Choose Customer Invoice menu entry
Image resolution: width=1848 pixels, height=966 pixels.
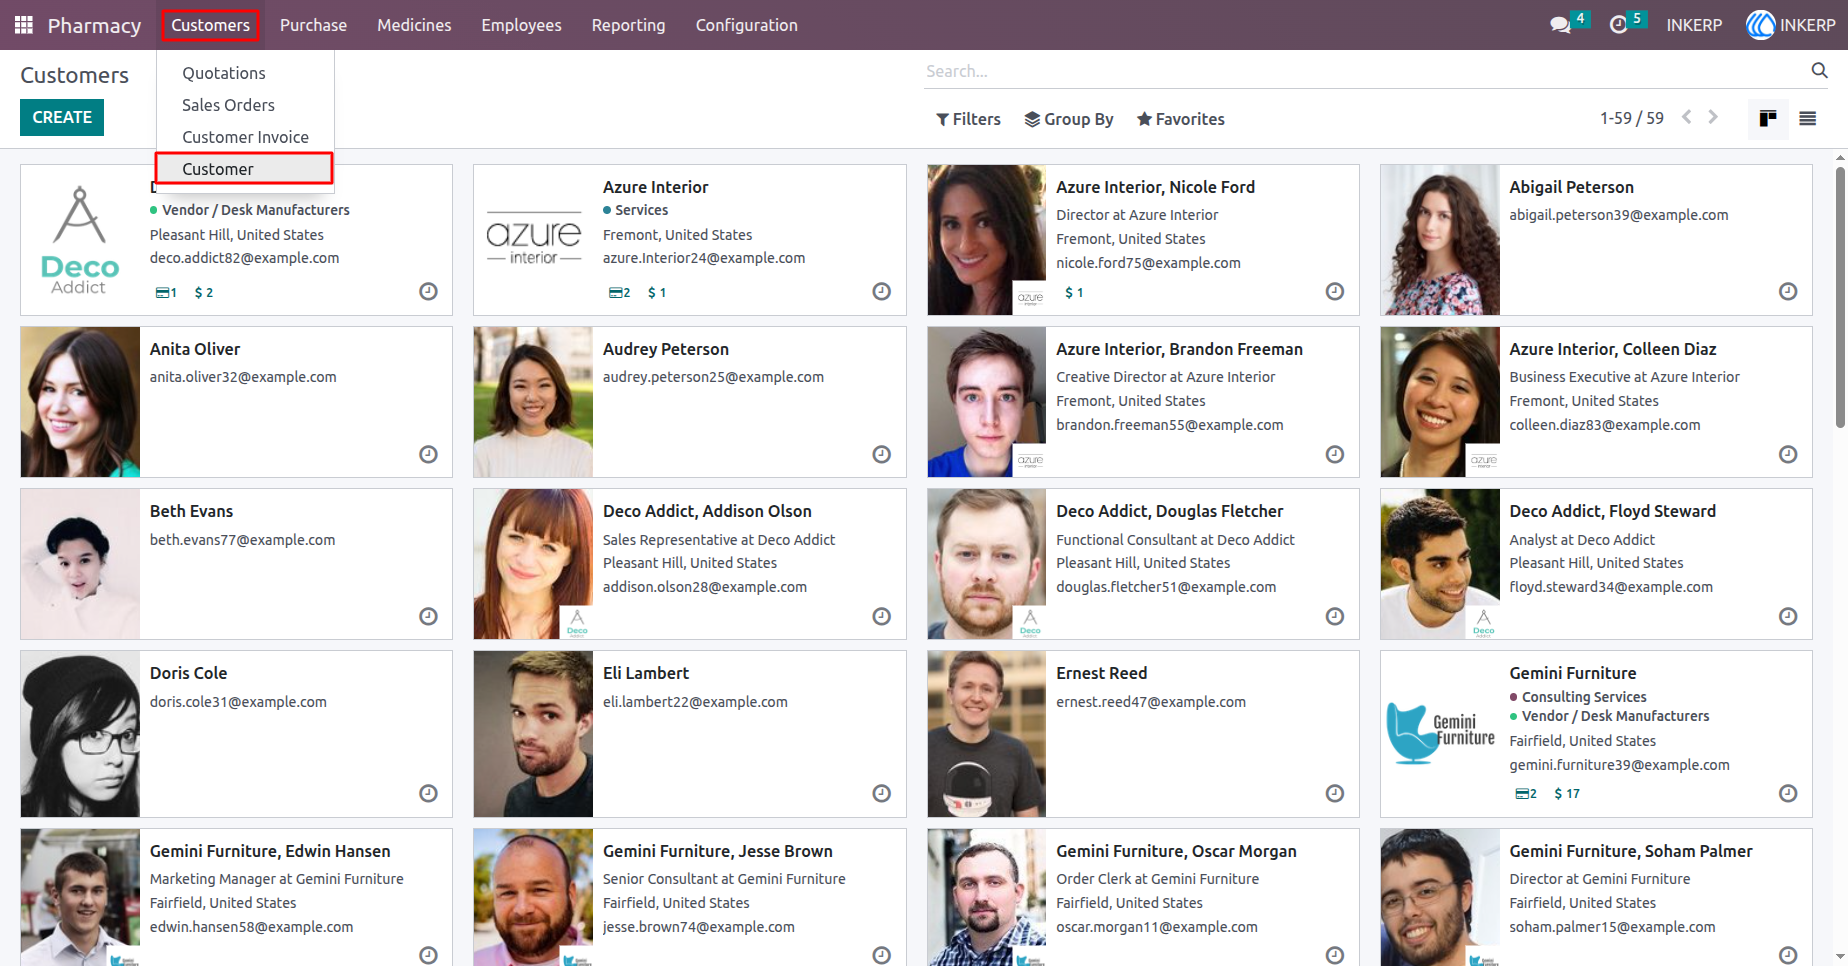[245, 137]
